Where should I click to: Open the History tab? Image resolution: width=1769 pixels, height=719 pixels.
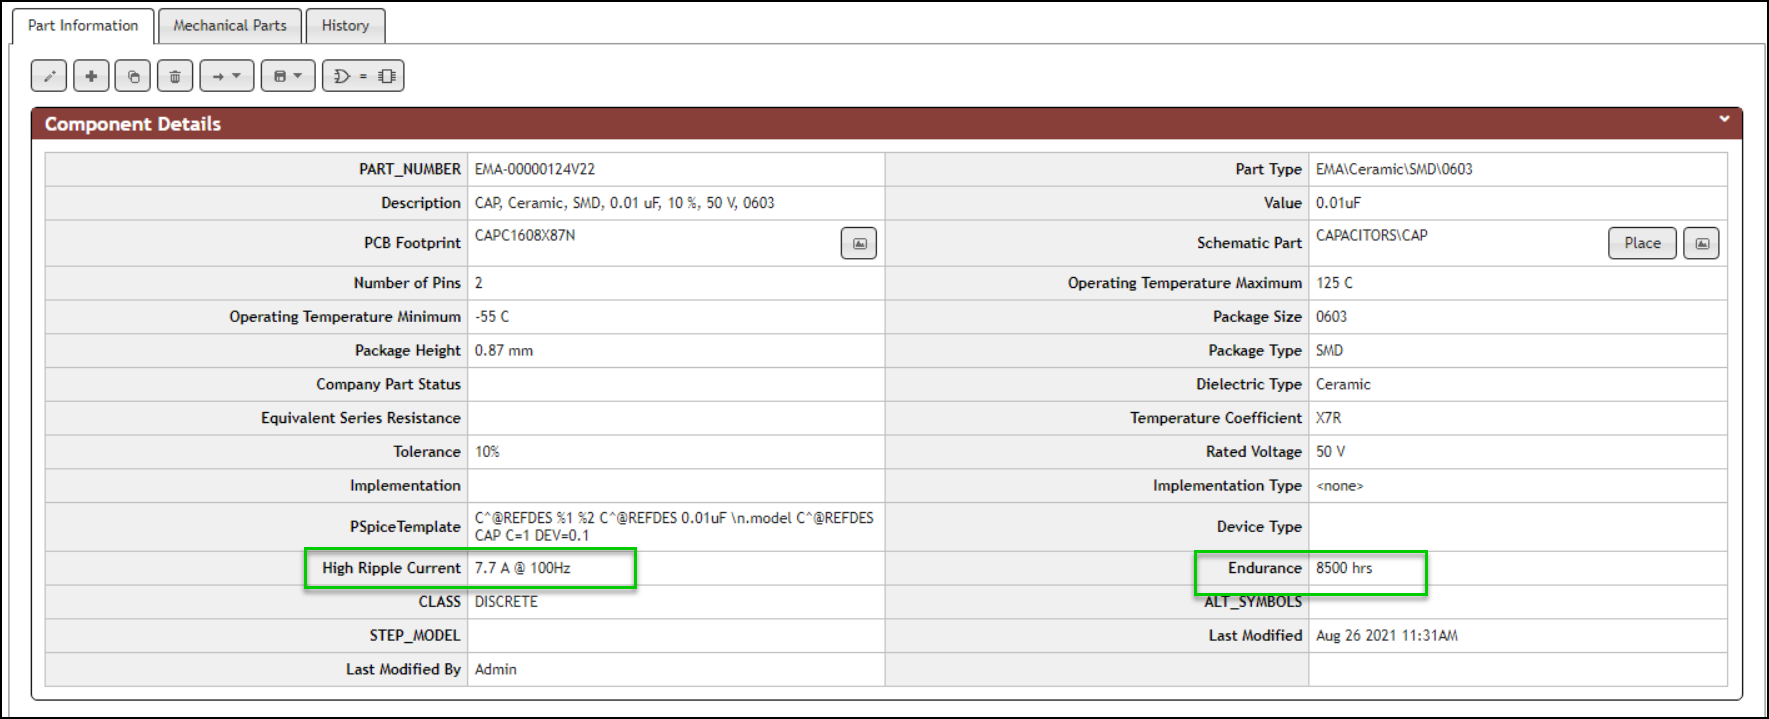click(x=345, y=25)
